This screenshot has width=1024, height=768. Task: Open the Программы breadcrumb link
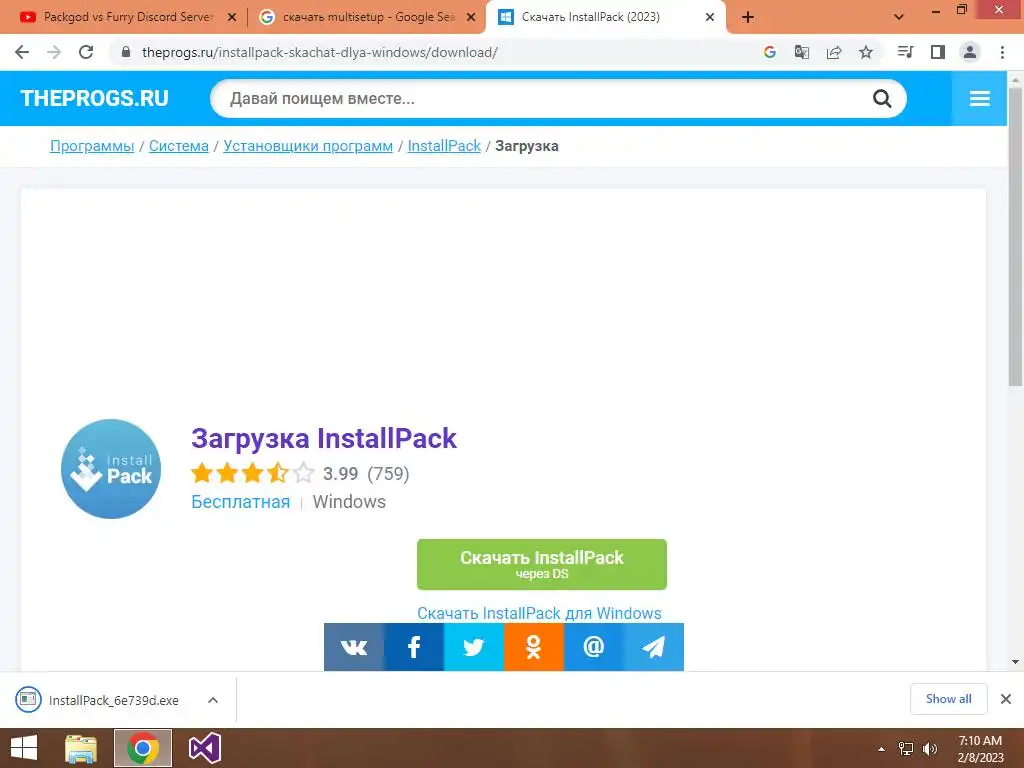[92, 146]
